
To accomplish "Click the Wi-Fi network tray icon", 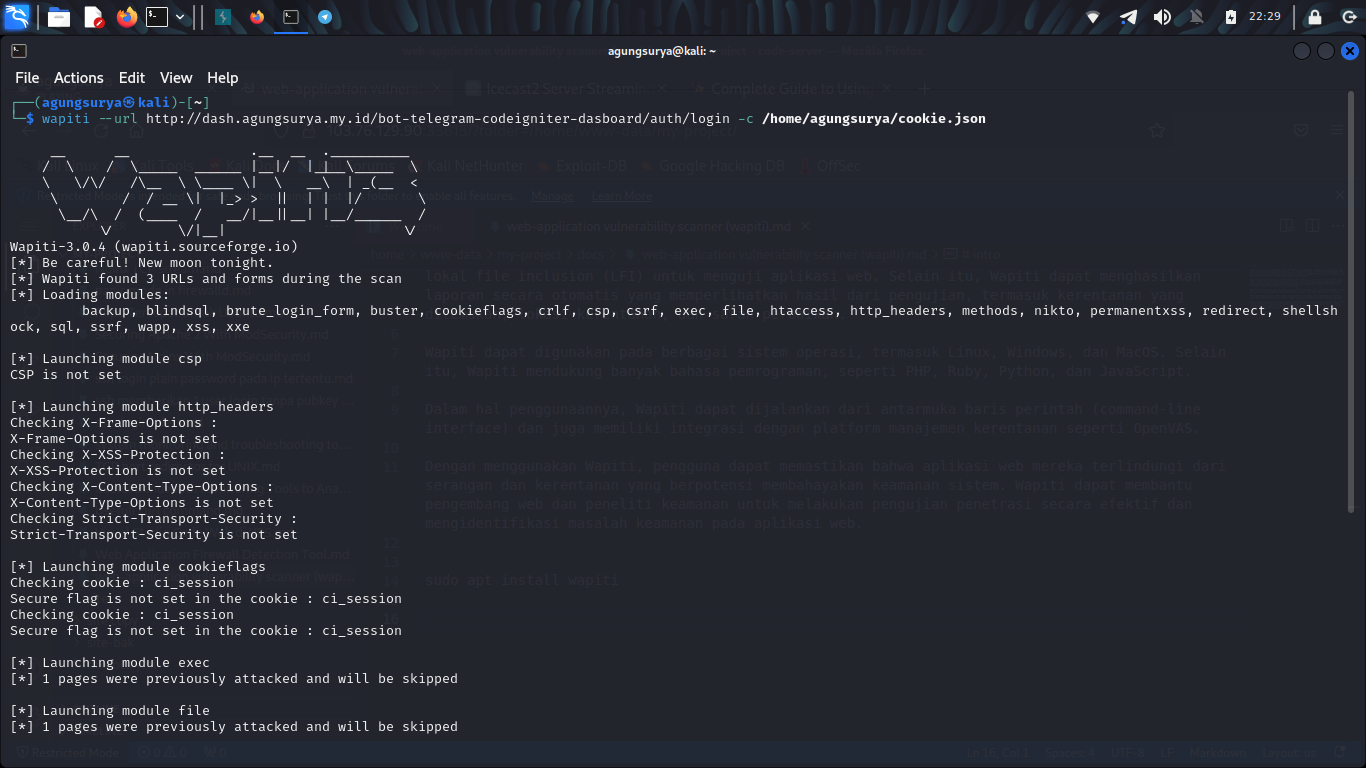I will point(1093,17).
